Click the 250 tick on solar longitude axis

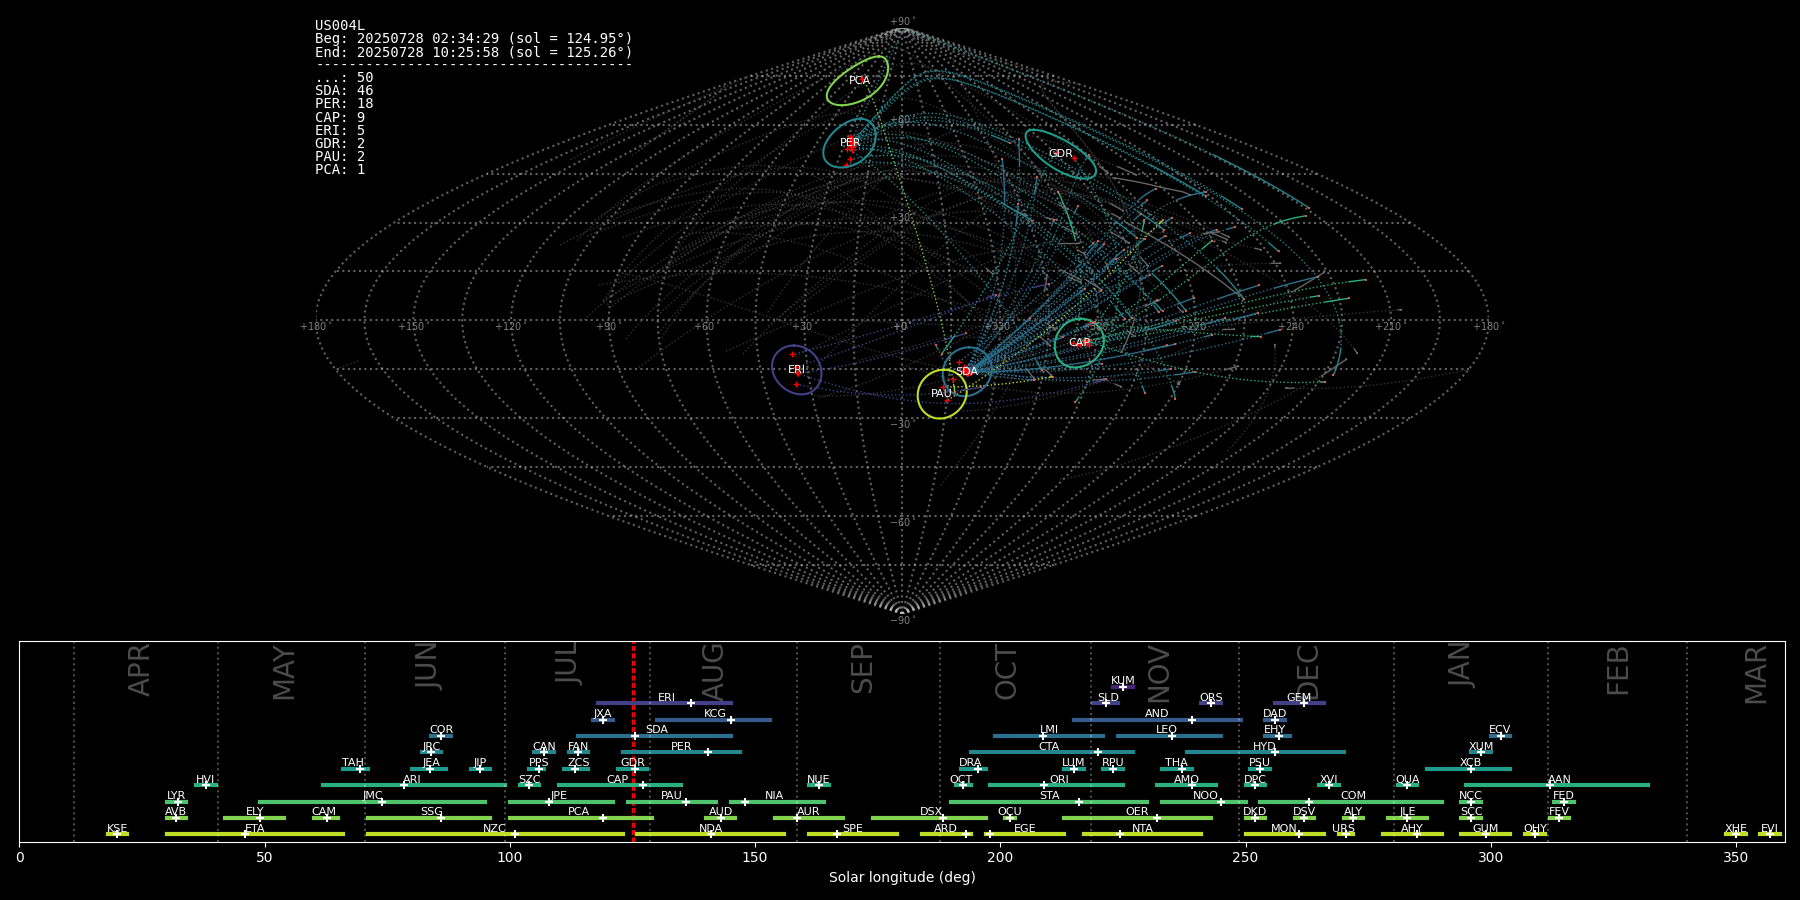tap(1245, 857)
